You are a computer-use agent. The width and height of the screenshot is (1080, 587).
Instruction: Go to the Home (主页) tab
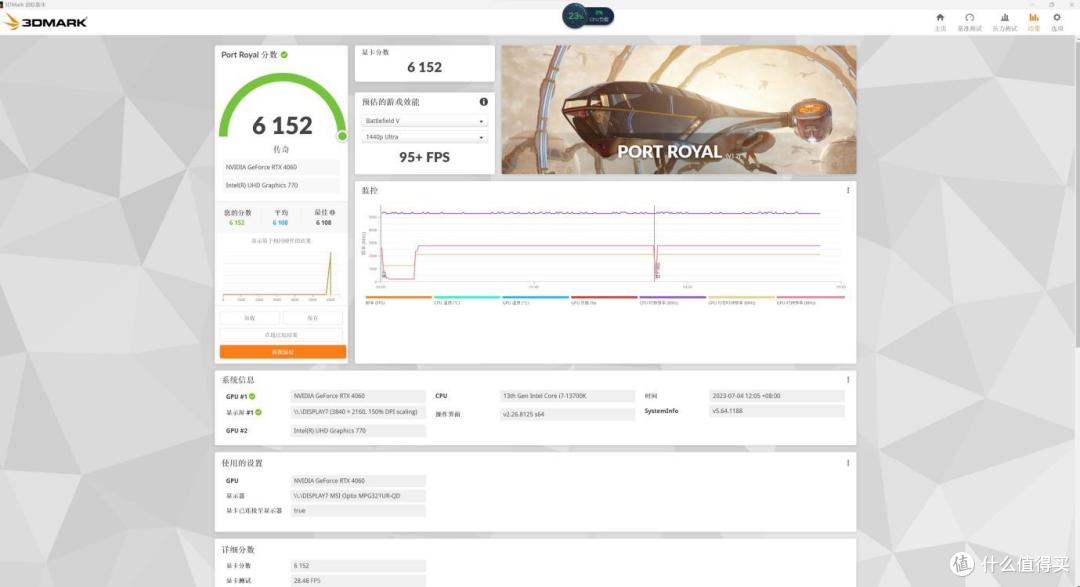939,21
